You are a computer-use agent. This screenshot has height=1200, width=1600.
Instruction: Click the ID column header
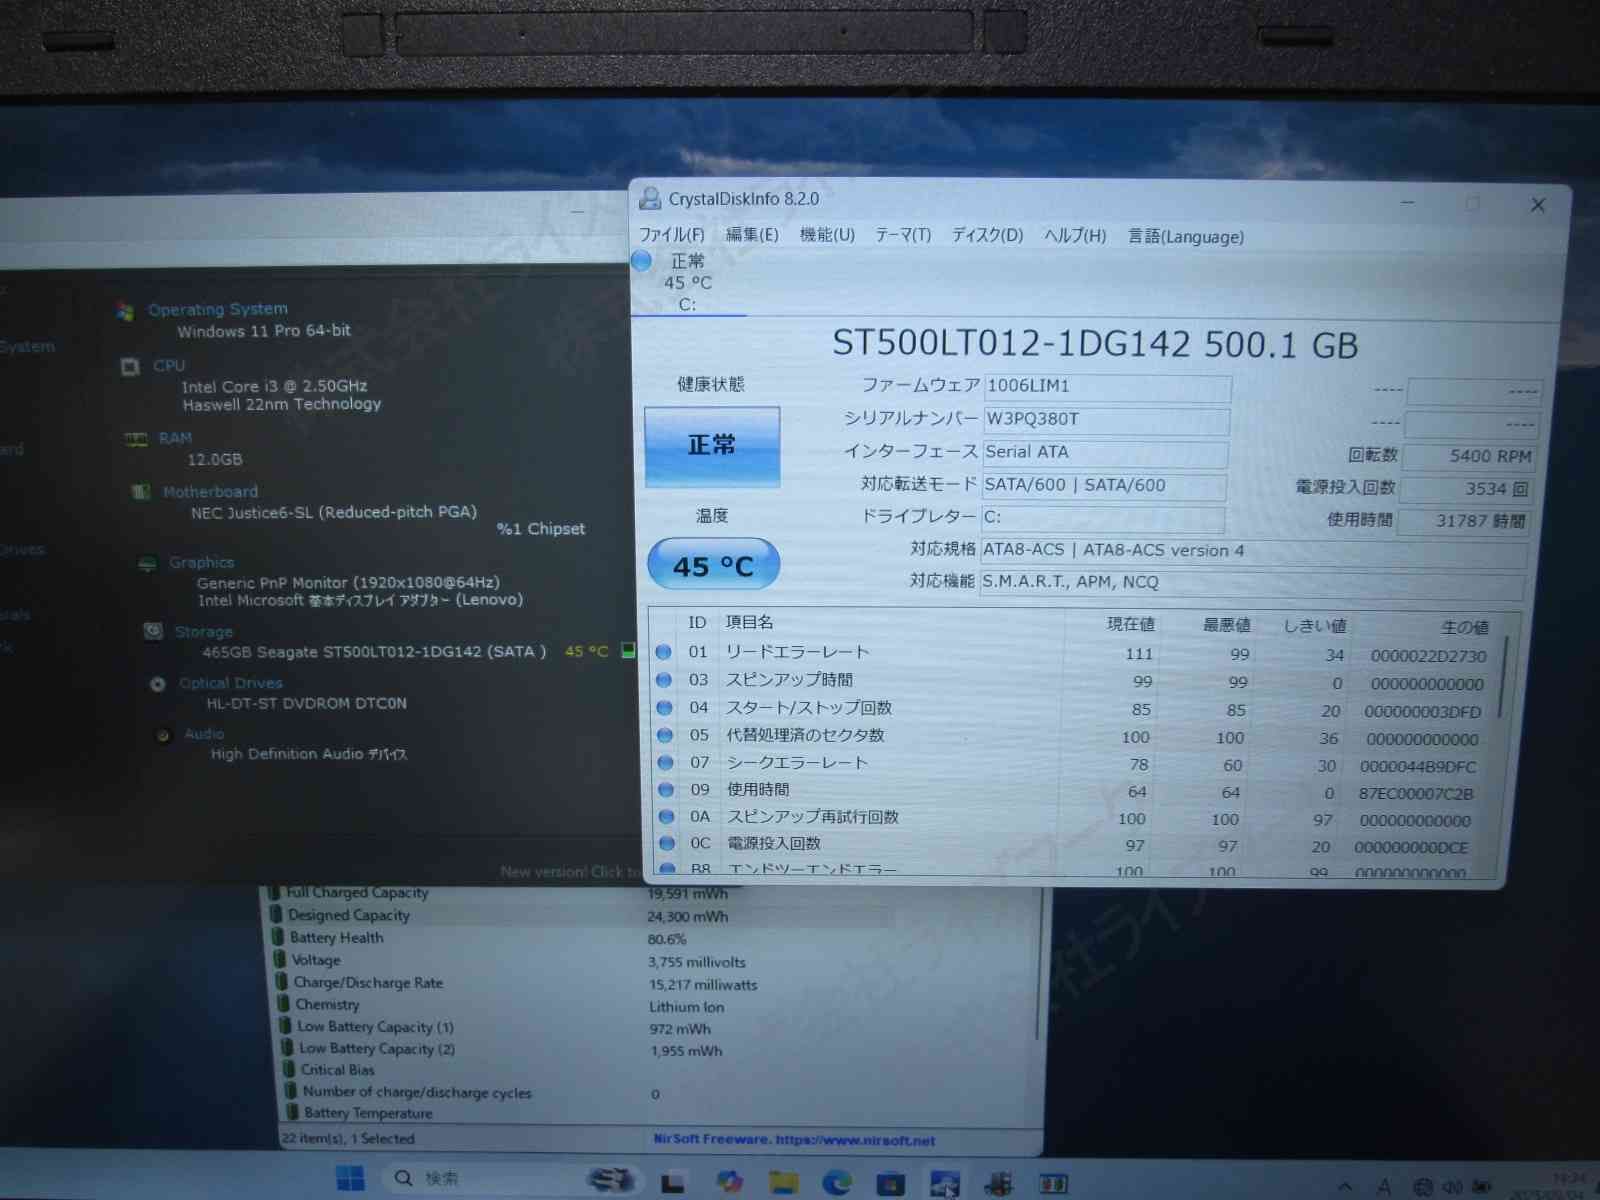coord(697,623)
